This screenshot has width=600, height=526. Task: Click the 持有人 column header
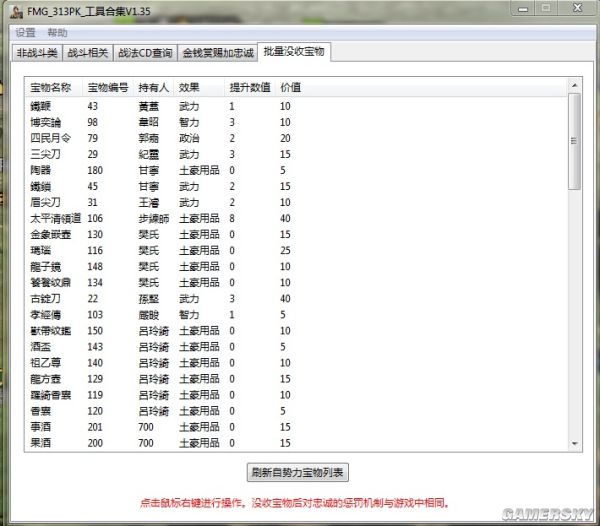pos(154,88)
